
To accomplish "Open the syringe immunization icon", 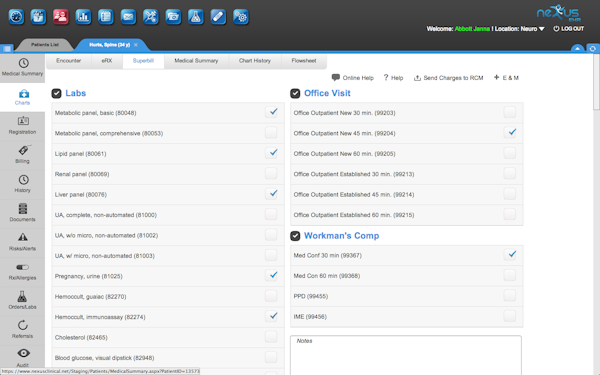I will pyautogui.click(x=151, y=17).
